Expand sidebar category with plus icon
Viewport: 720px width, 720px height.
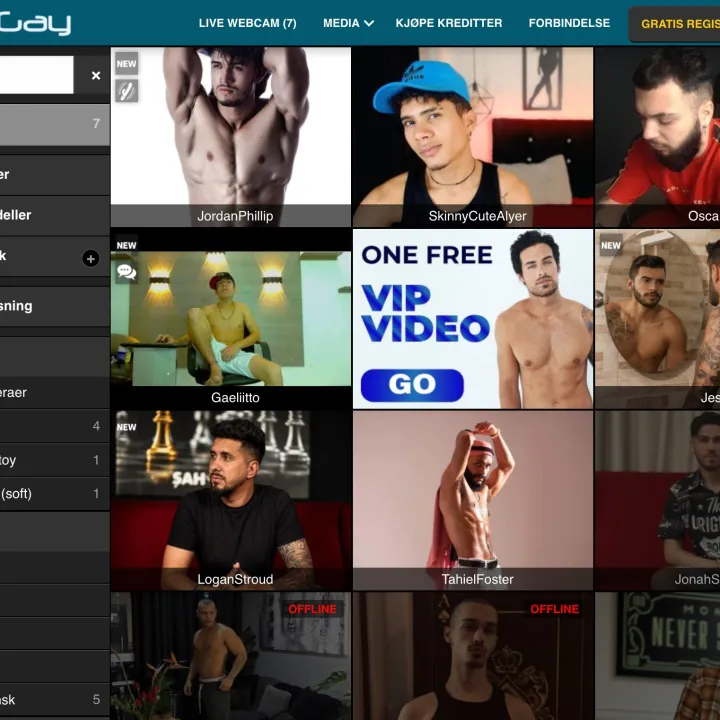pyautogui.click(x=90, y=259)
